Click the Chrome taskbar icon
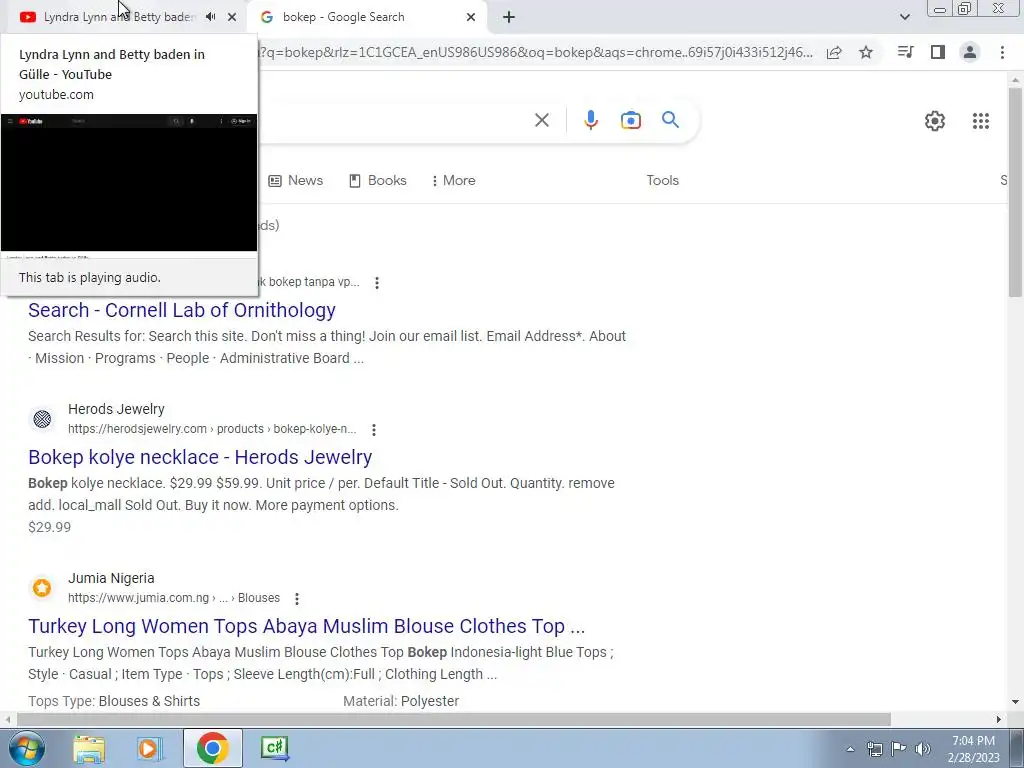The image size is (1024, 768). (212, 748)
